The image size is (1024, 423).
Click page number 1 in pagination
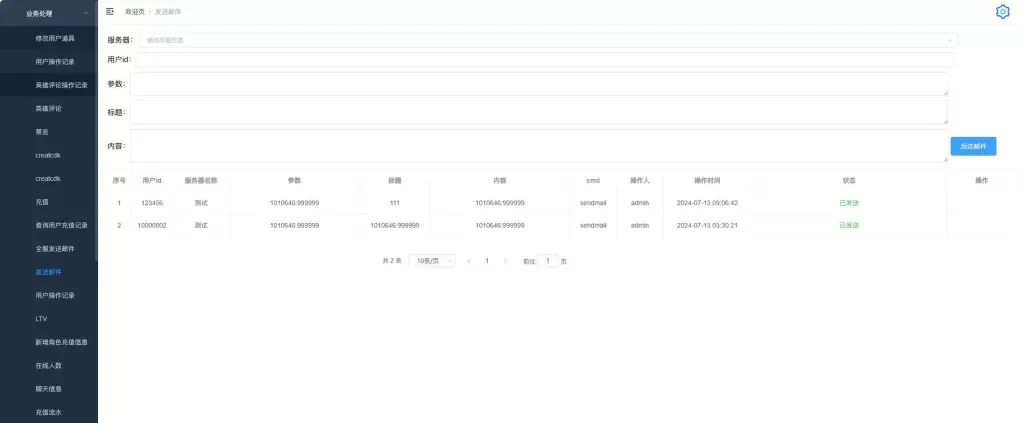[487, 261]
